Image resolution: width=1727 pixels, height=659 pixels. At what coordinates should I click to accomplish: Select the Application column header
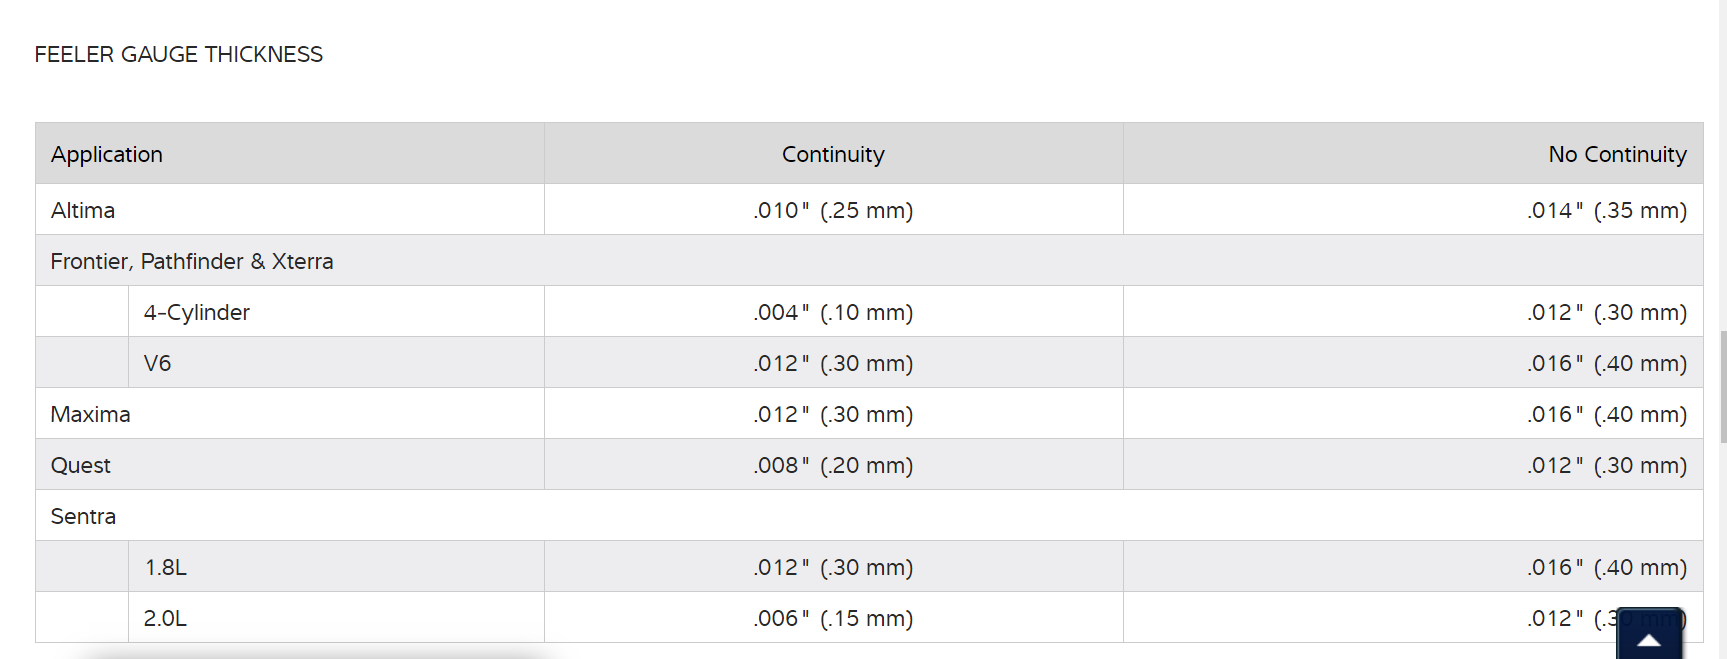click(x=107, y=155)
